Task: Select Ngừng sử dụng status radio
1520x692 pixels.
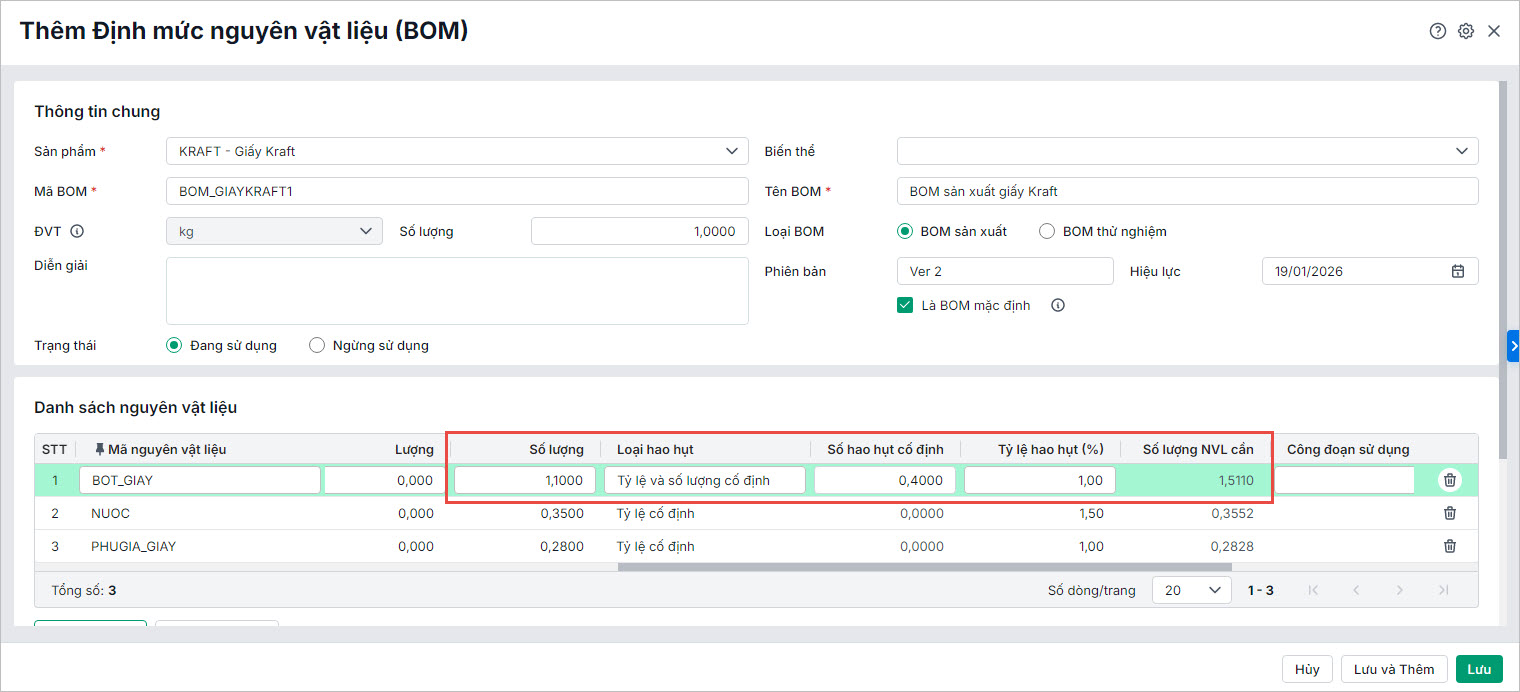Action: pos(317,345)
